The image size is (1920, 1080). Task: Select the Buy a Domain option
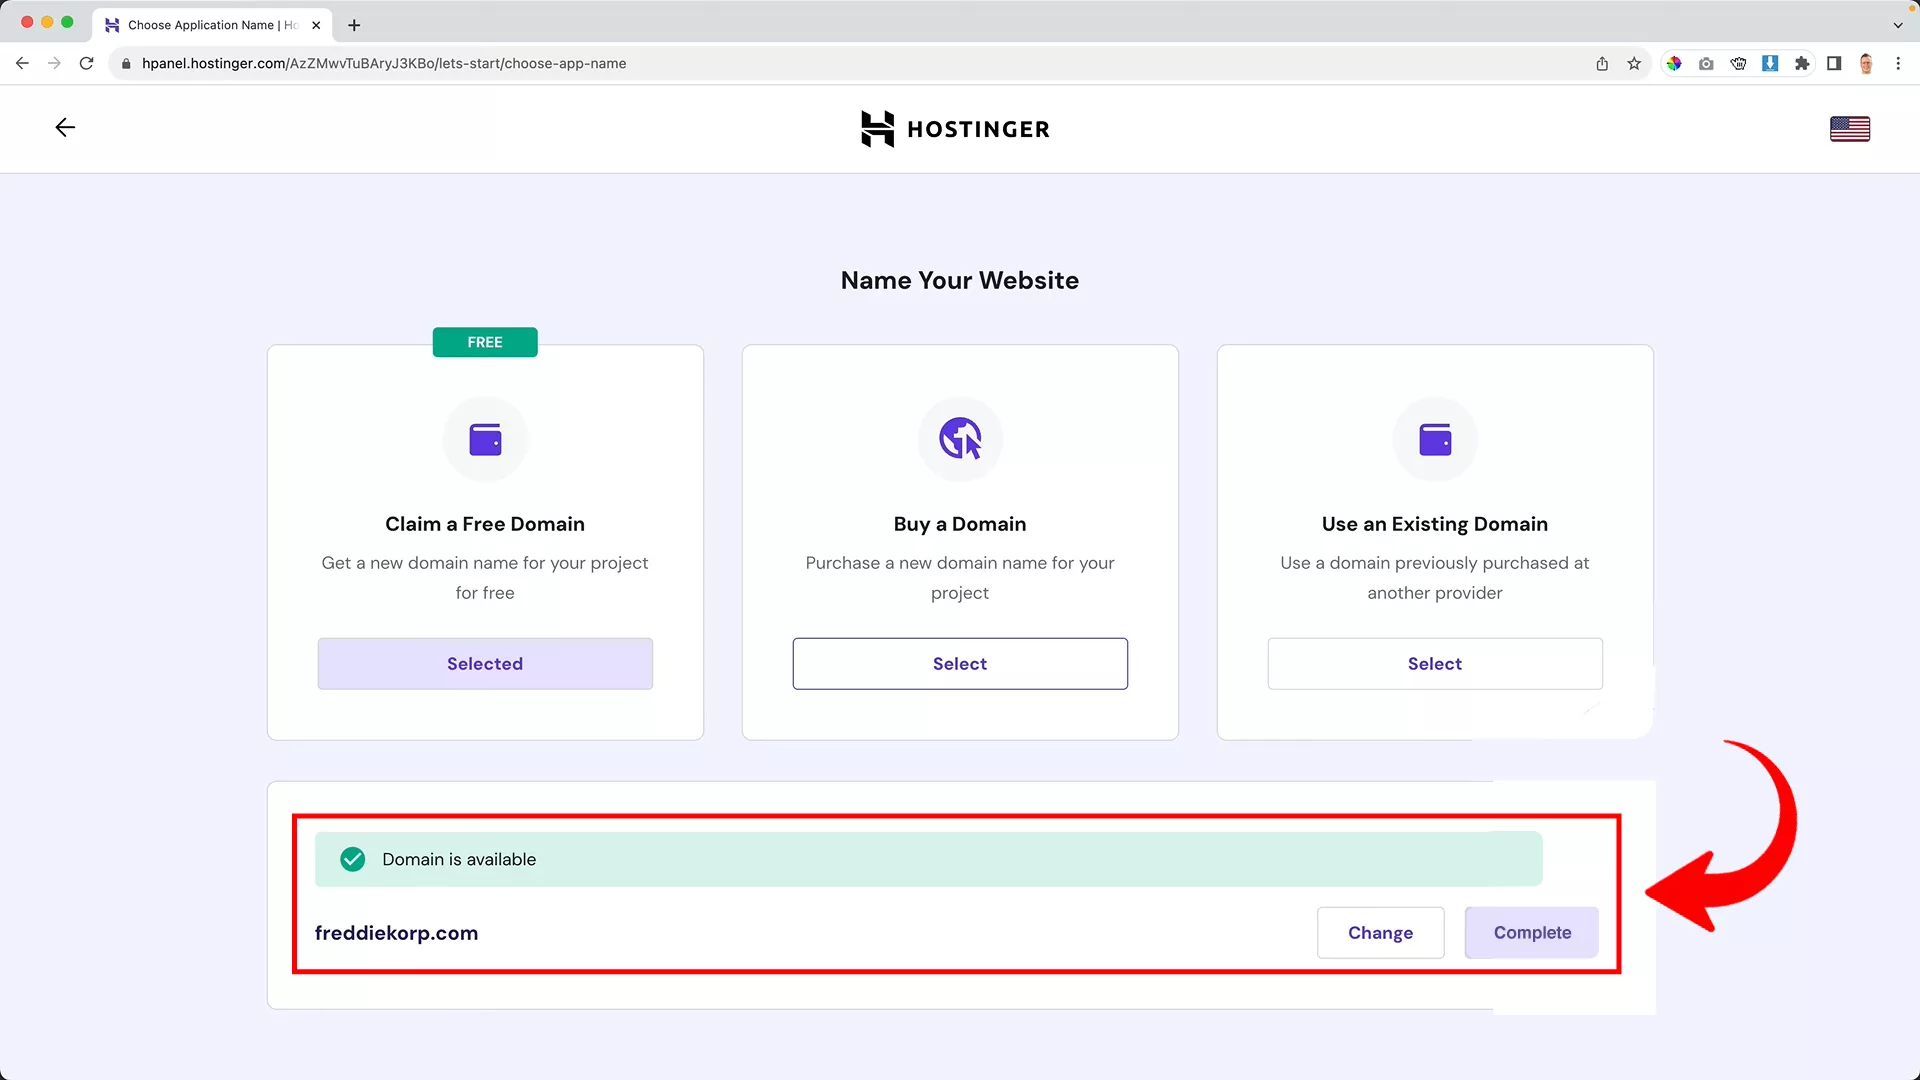pos(960,663)
